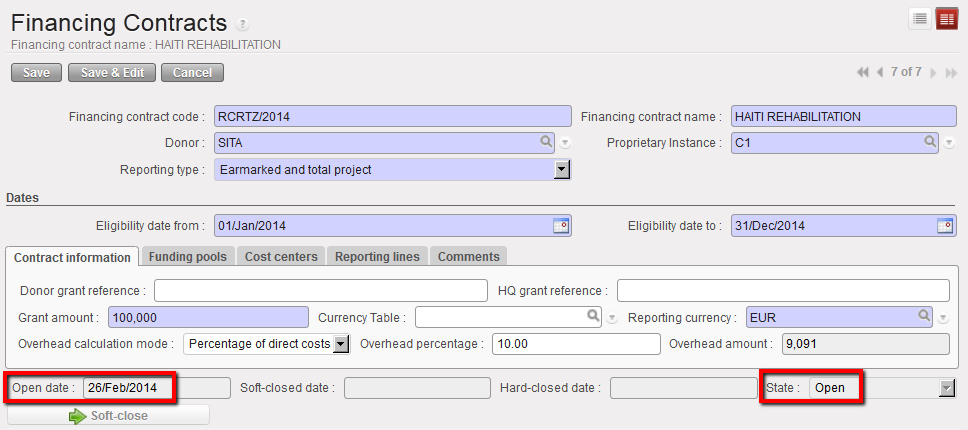This screenshot has width=968, height=430.
Task: Expand the State dropdown
Action: click(x=947, y=388)
